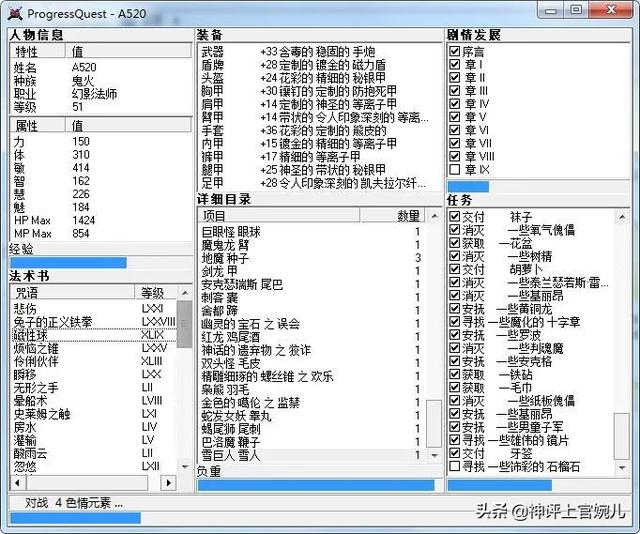Image resolution: width=640 pixels, height=534 pixels.
Task: Toggle the 交付 牙签 quest checkbox
Action: [x=454, y=453]
